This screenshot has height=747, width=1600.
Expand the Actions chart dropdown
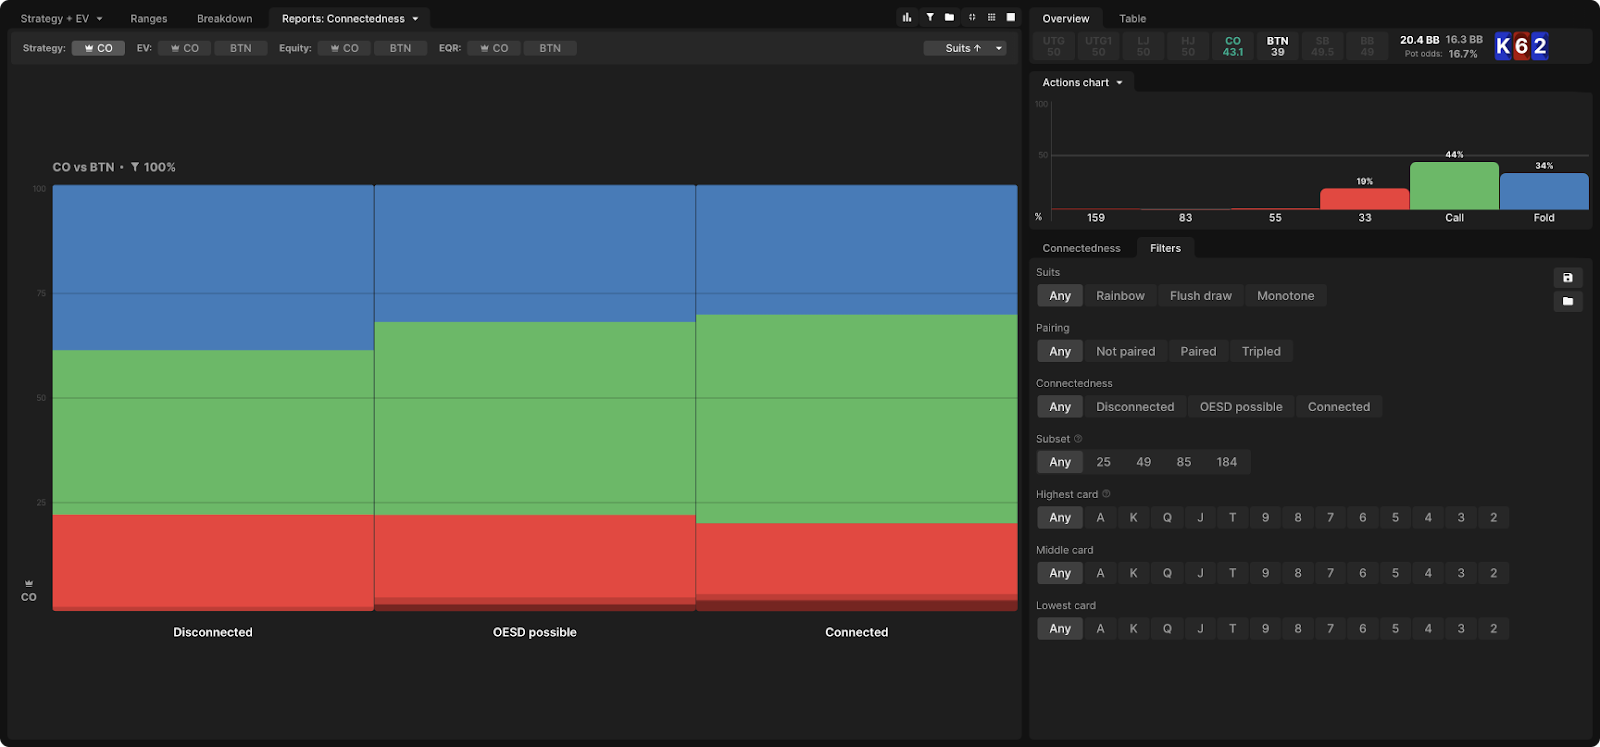1082,83
